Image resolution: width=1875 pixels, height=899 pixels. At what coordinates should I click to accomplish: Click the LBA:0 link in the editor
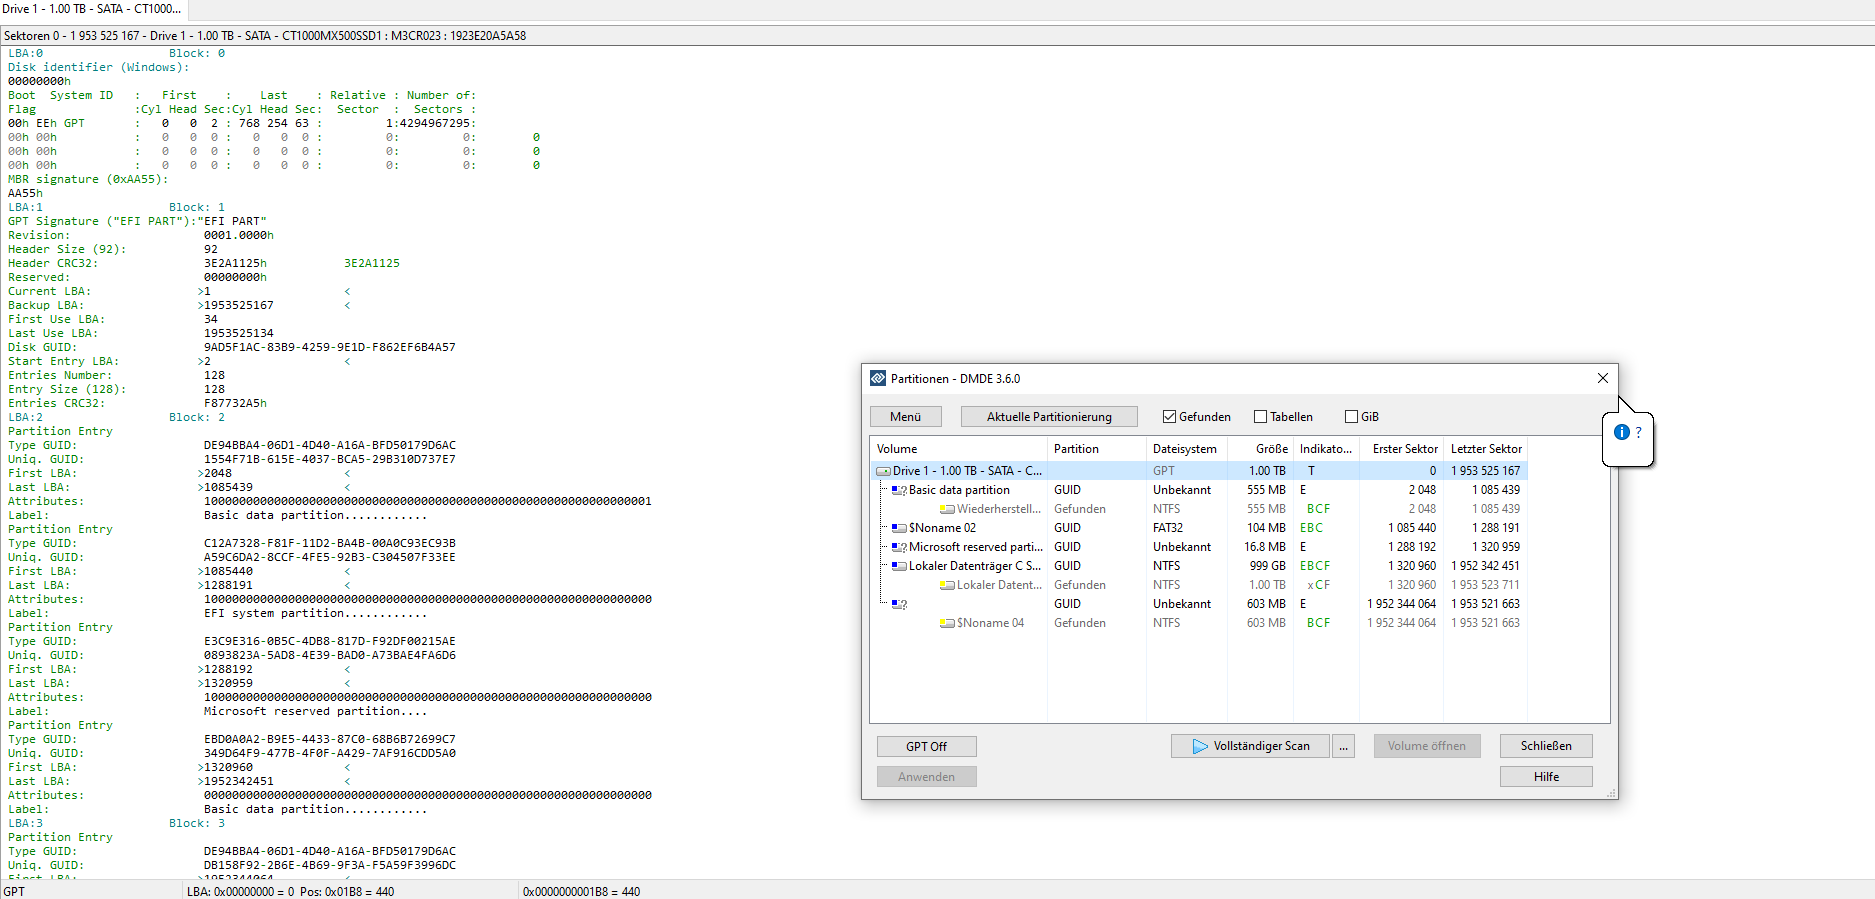[x=26, y=54]
